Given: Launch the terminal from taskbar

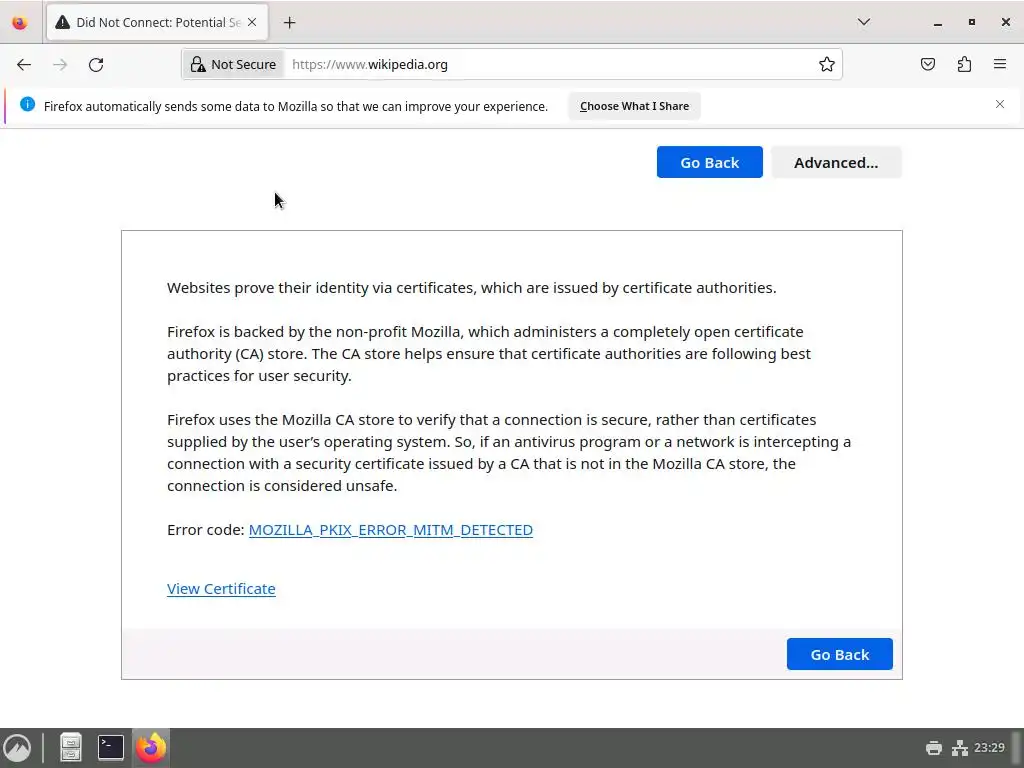Looking at the screenshot, I should point(111,748).
